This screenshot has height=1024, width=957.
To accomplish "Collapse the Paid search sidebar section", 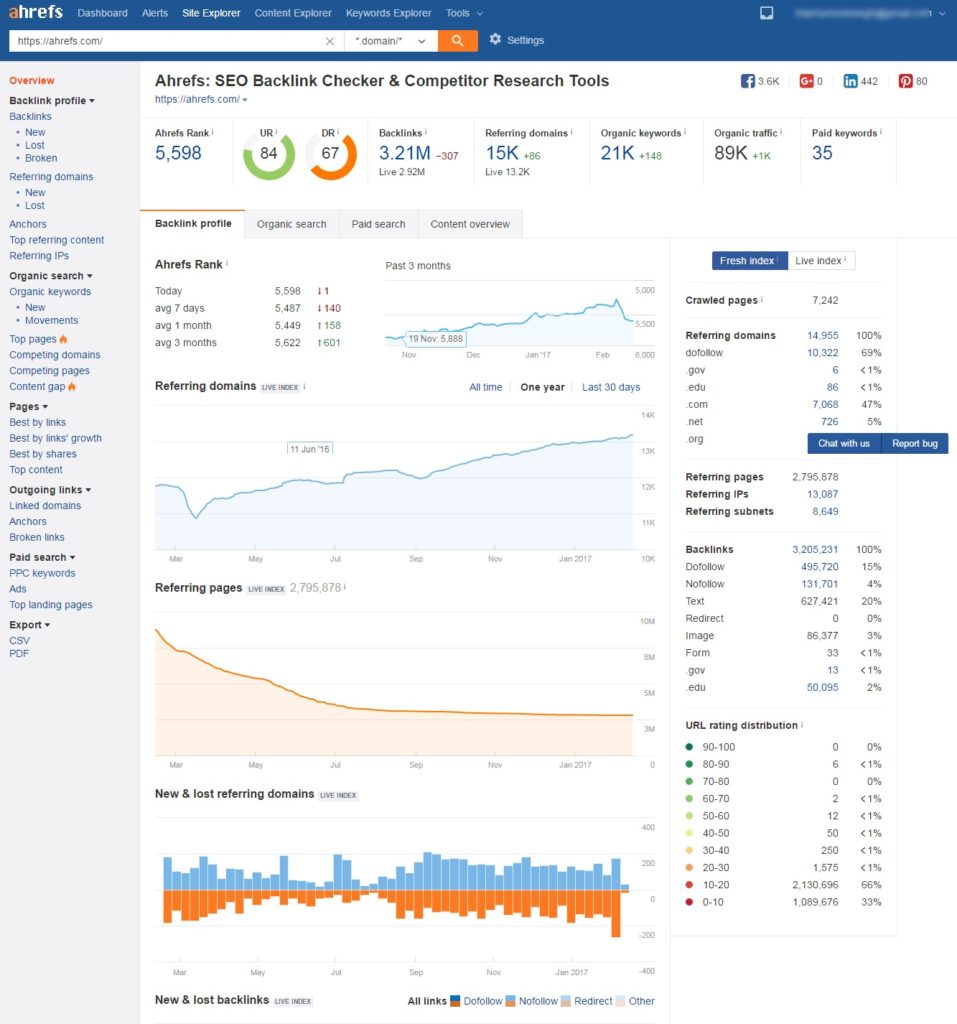I will (x=42, y=557).
